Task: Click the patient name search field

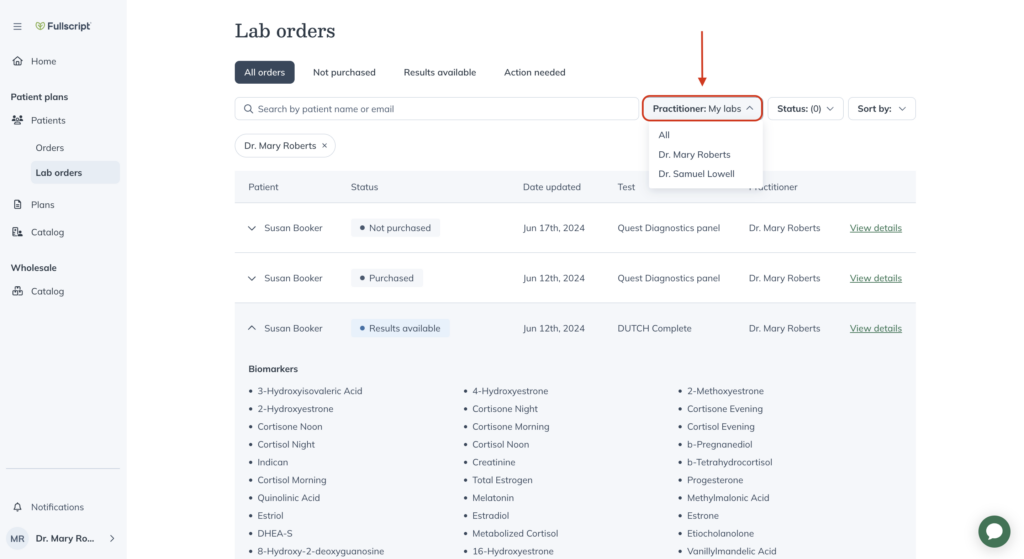Action: 436,108
